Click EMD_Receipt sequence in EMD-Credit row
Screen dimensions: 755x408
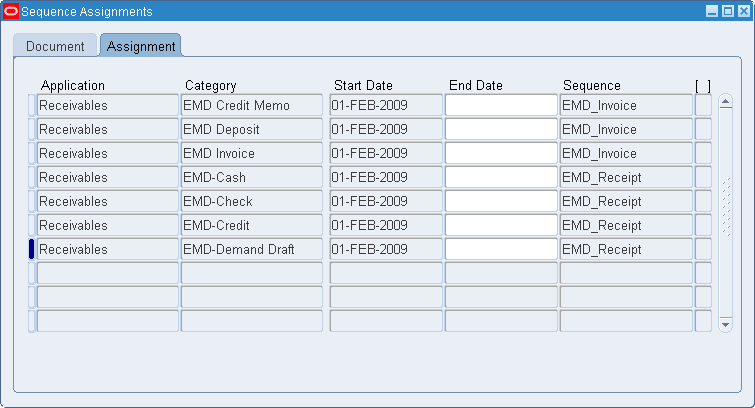(x=626, y=225)
